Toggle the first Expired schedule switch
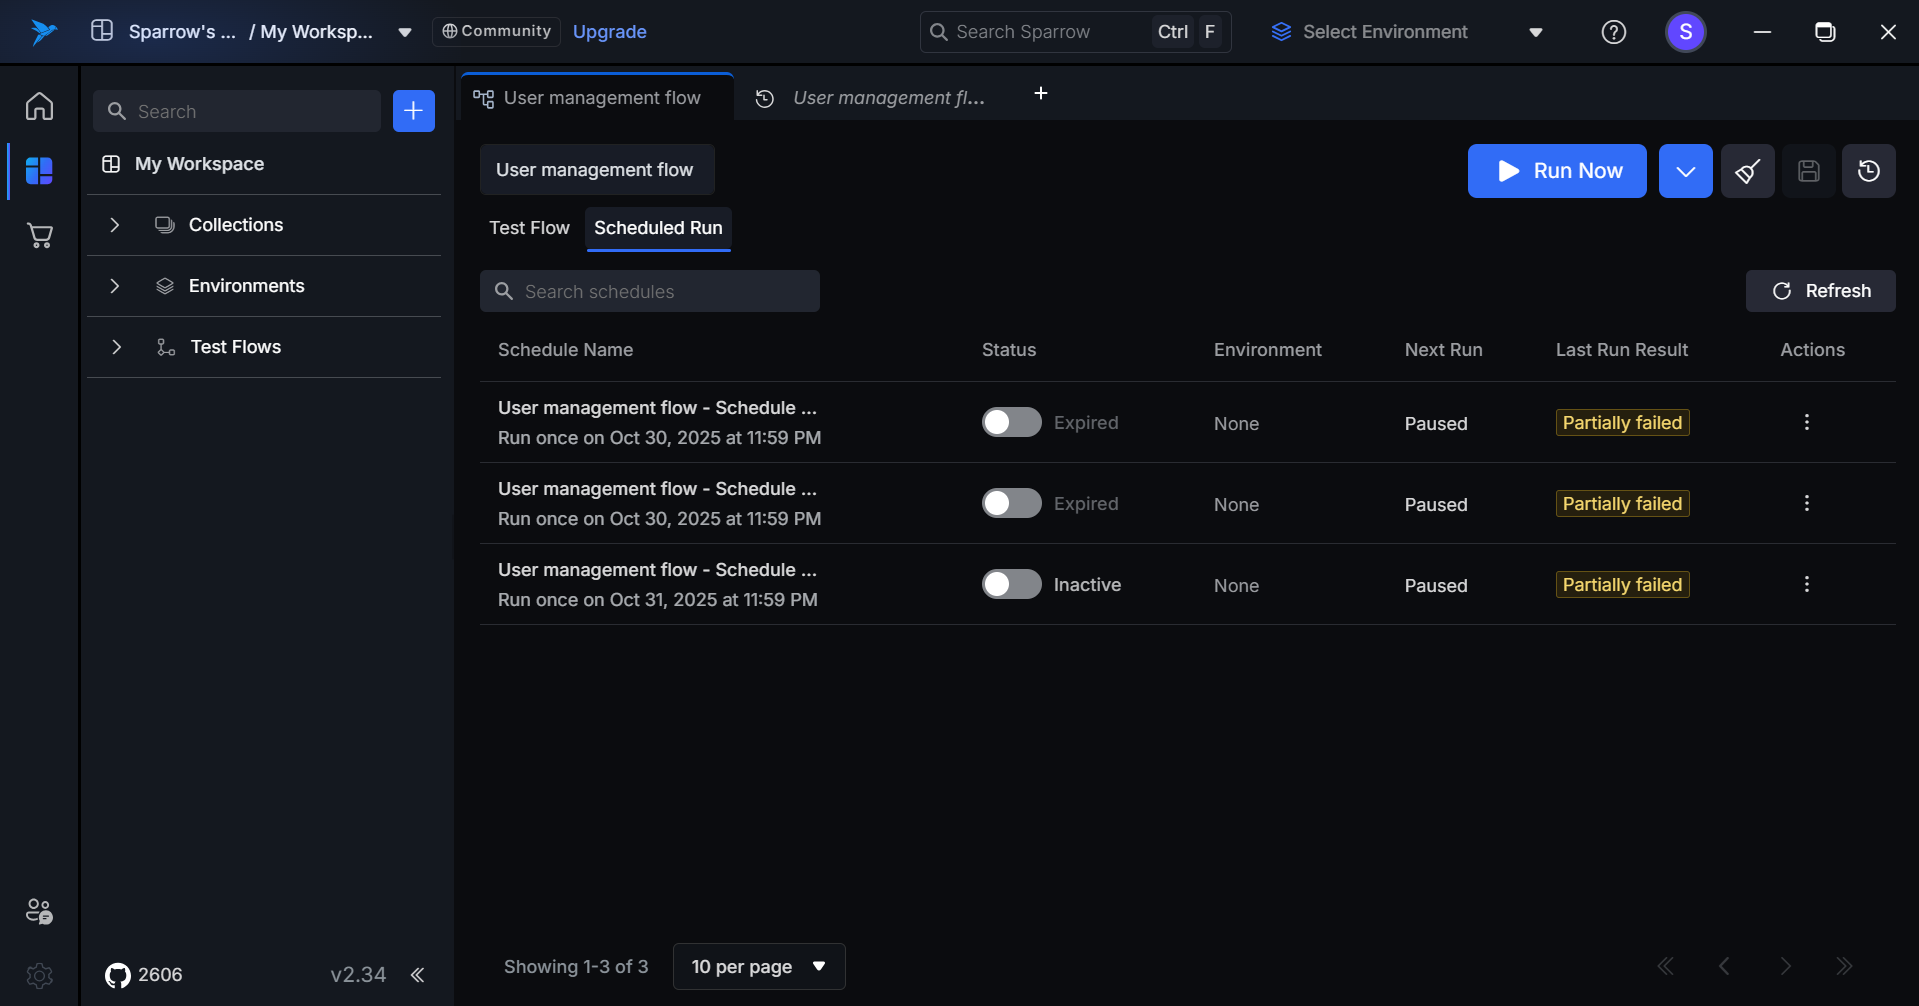The height and width of the screenshot is (1006, 1919). (1011, 423)
